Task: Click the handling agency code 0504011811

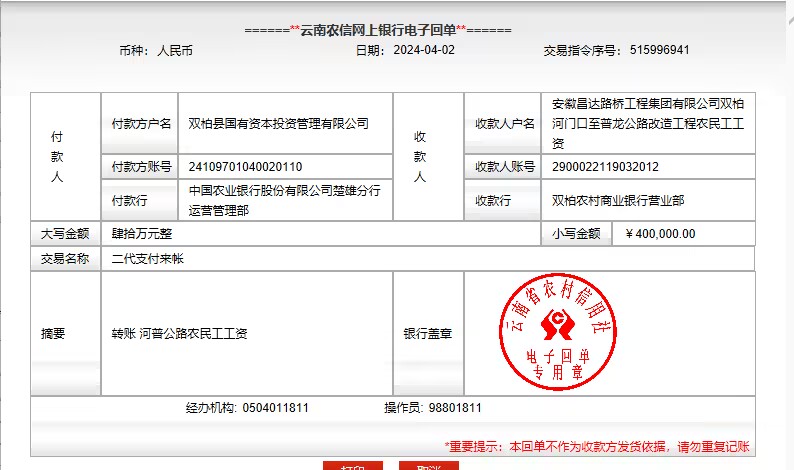Action: click(275, 409)
